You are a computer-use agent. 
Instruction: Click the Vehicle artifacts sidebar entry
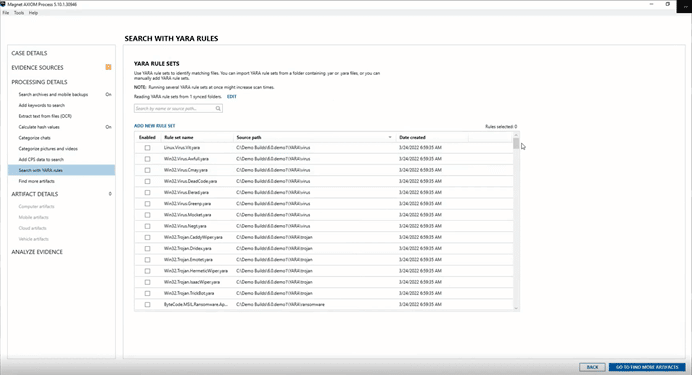(x=34, y=239)
